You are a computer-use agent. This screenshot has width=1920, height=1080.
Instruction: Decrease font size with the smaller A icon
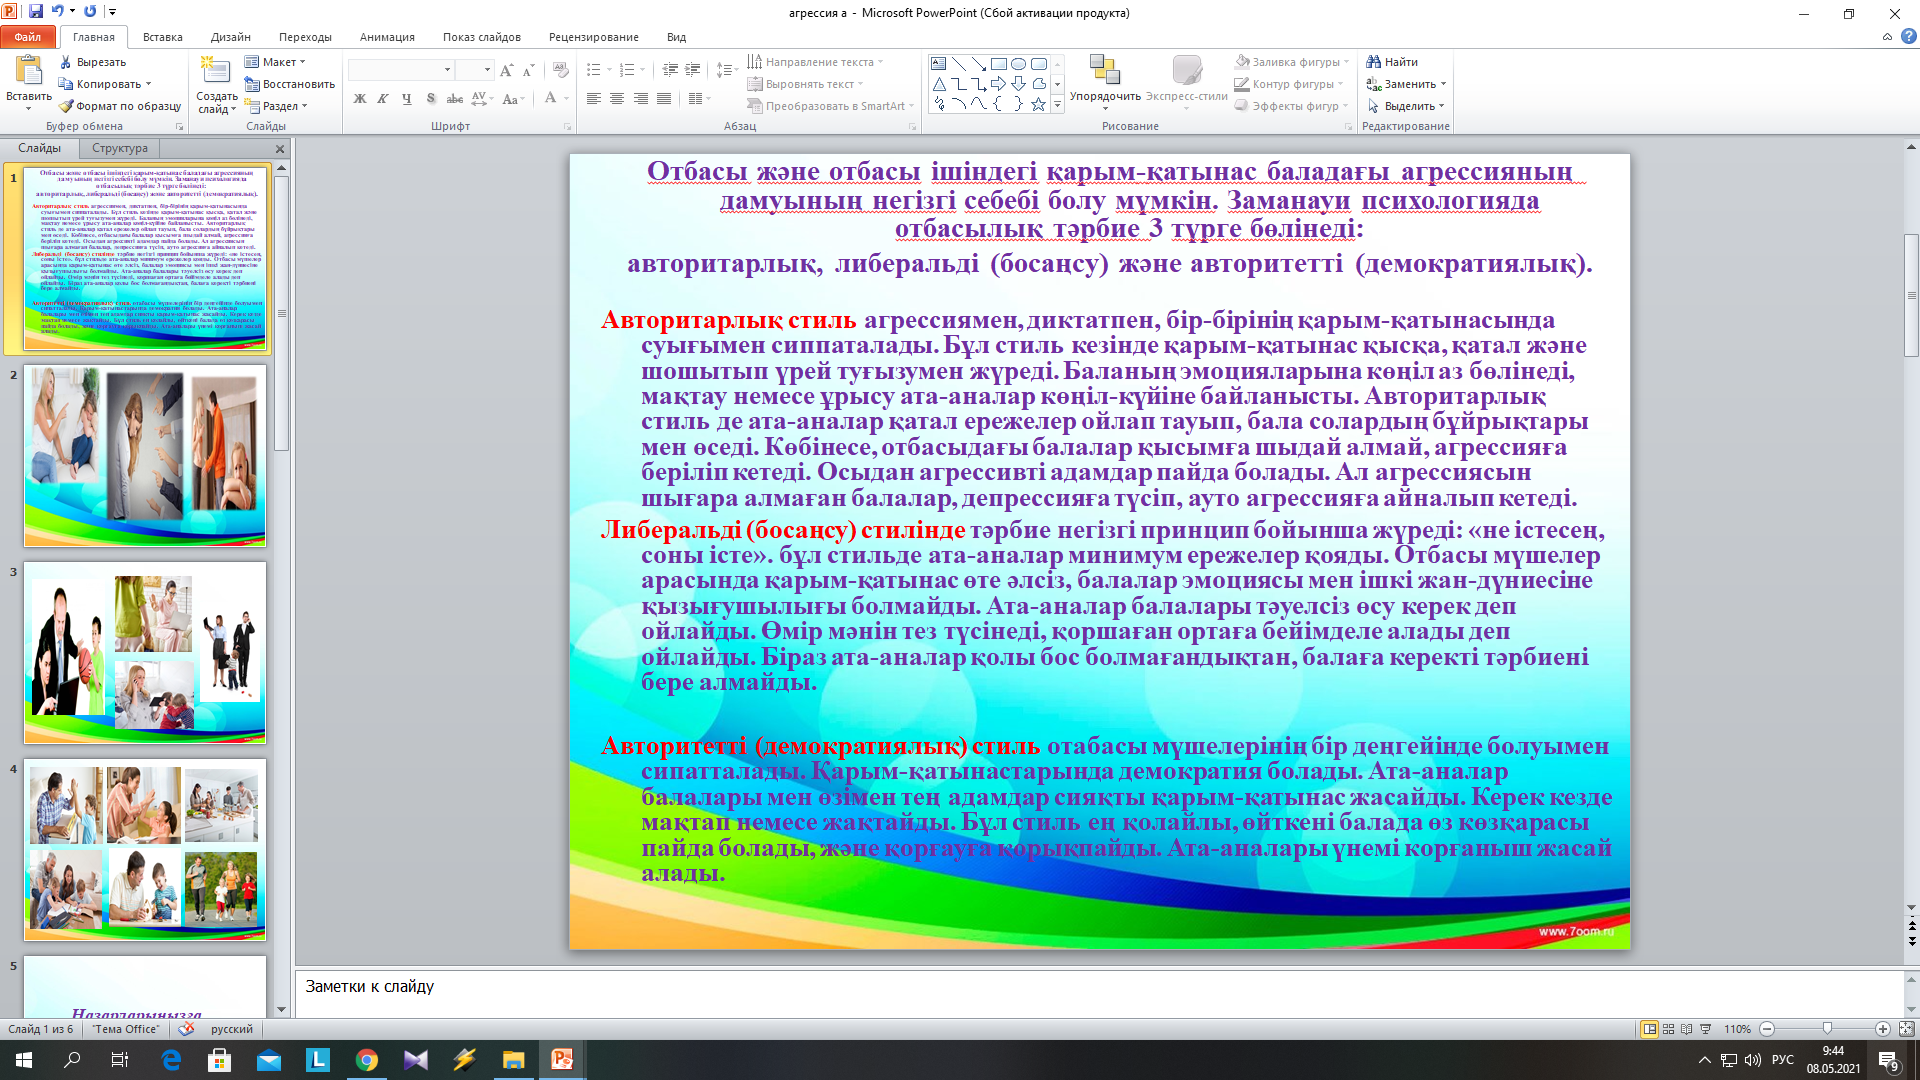528,70
